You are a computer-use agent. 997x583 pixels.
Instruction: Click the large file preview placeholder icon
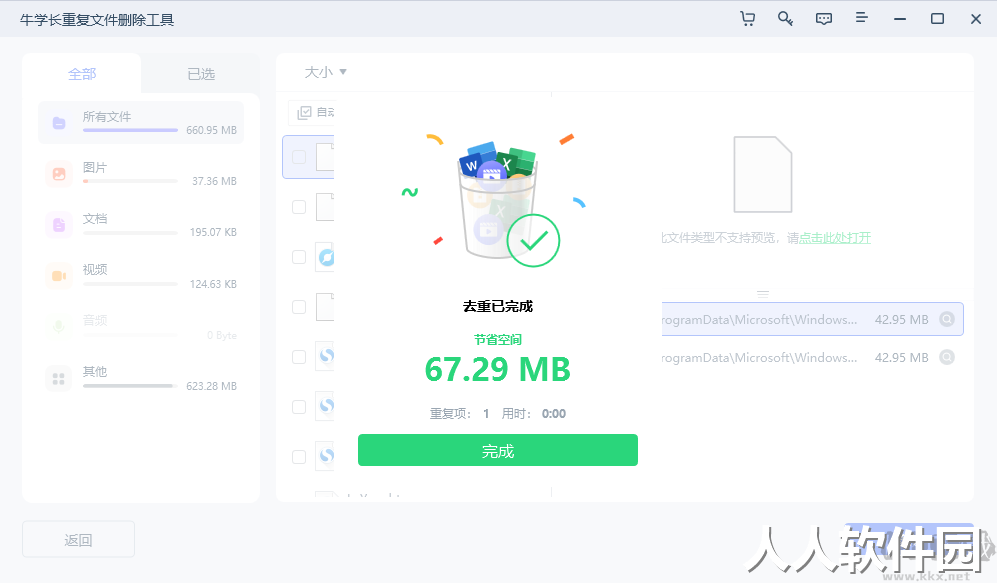[762, 174]
